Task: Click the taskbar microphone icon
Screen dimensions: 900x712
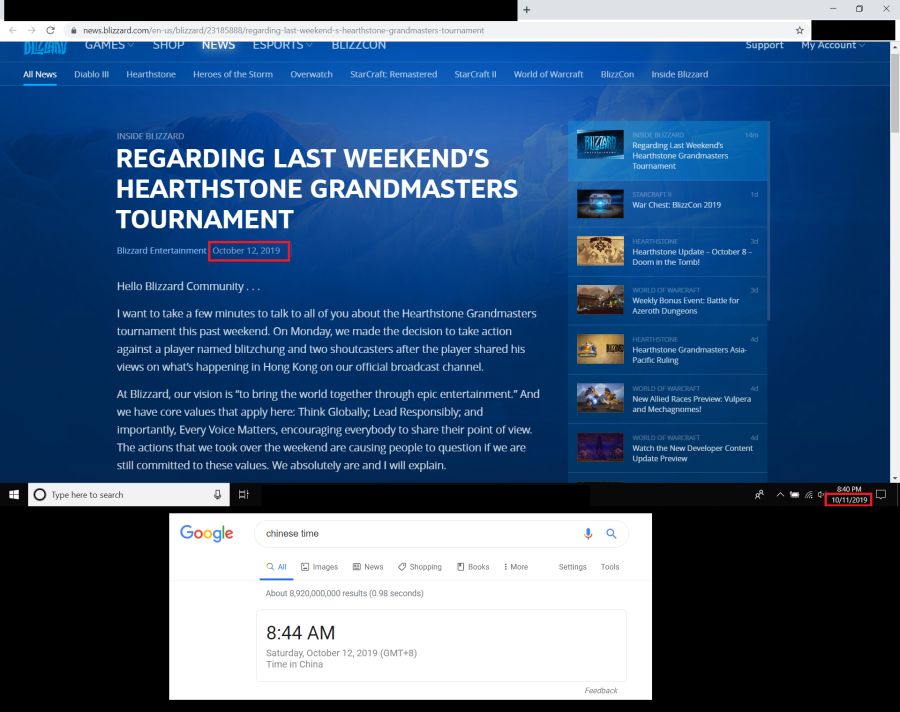Action: tap(218, 494)
